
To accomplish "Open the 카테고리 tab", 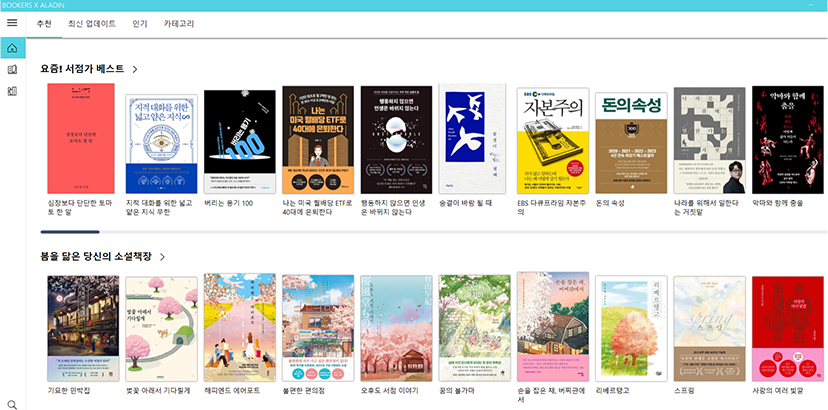I will 179,24.
